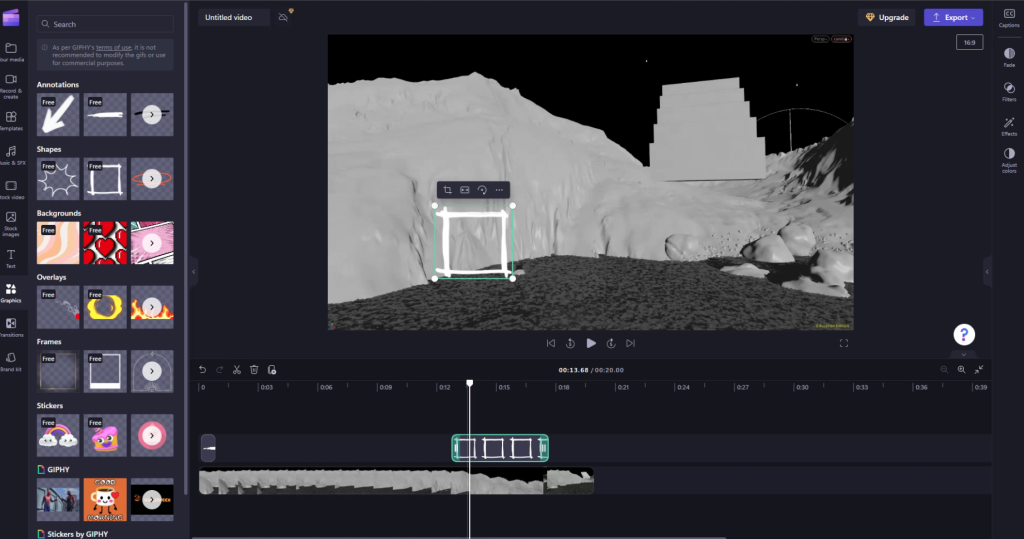Screen dimensions: 1024x539
Task: Expand more Annotations
Action: click(x=152, y=114)
